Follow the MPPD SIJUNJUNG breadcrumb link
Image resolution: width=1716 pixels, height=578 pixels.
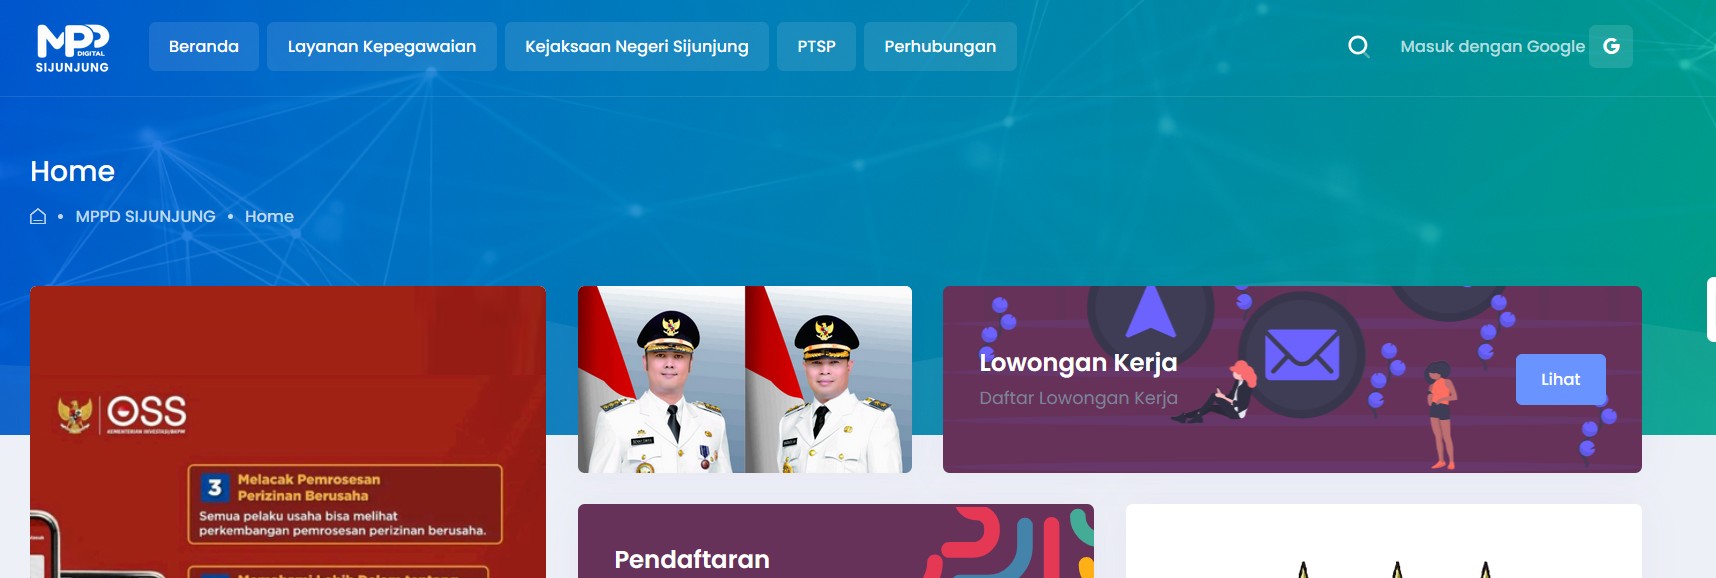click(x=146, y=216)
